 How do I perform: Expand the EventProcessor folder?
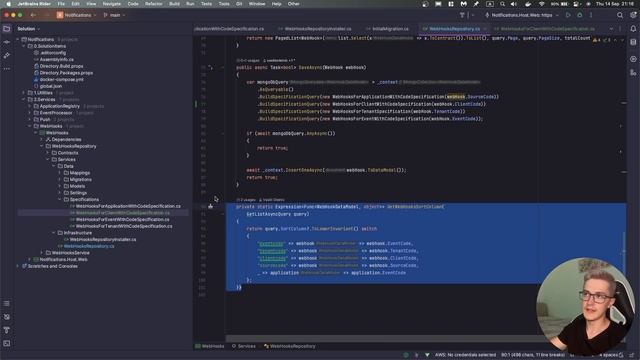click(x=30, y=113)
